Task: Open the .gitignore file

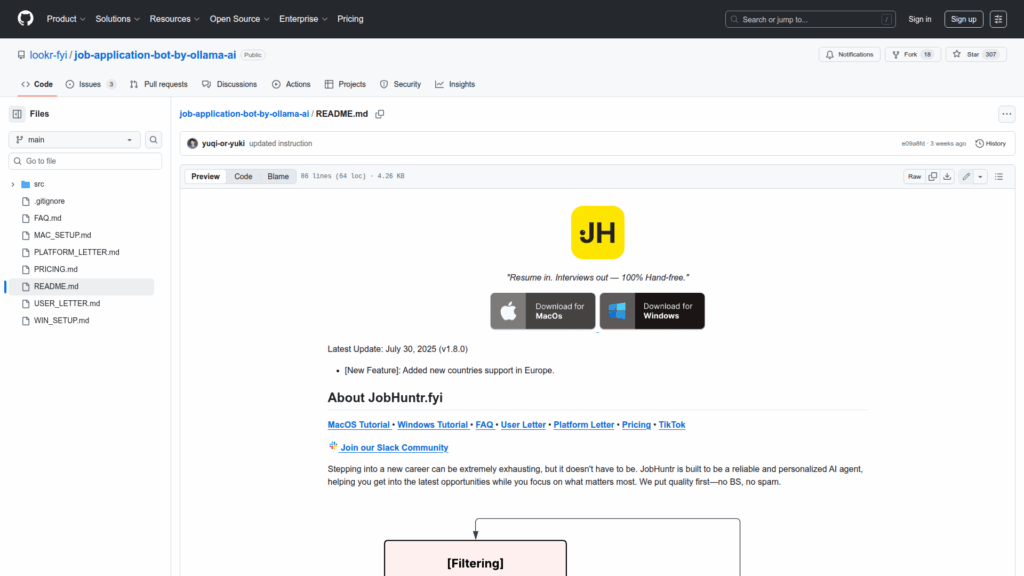Action: click(49, 201)
